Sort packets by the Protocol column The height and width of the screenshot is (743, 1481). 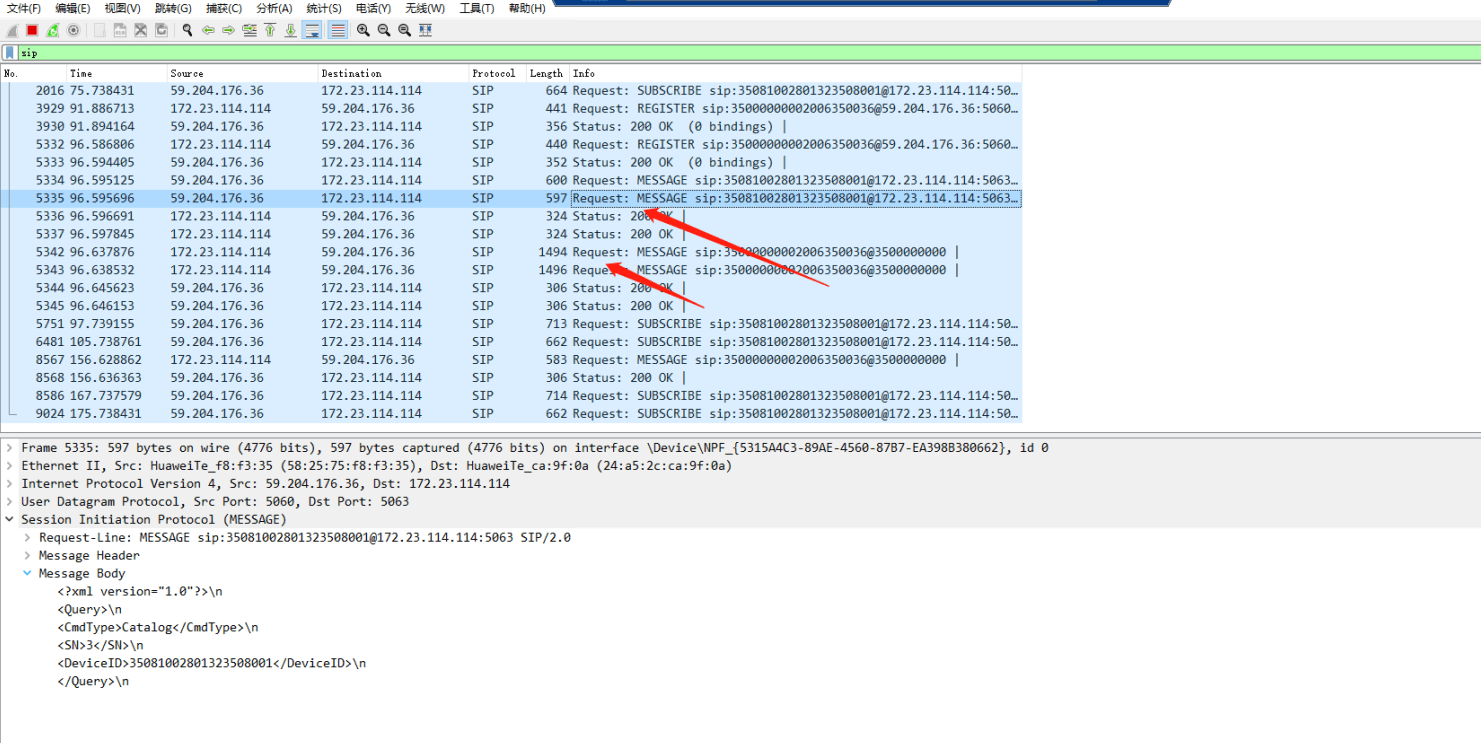pos(494,73)
